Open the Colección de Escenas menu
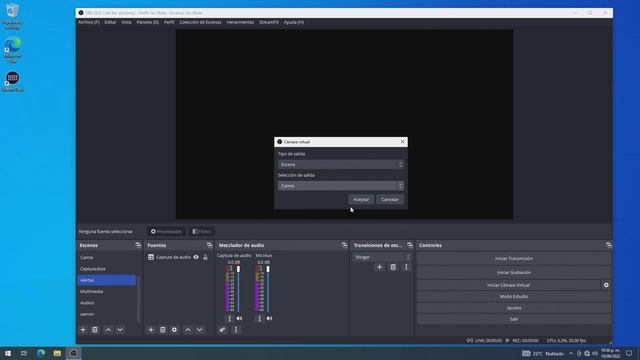The width and height of the screenshot is (640, 360). click(x=200, y=22)
